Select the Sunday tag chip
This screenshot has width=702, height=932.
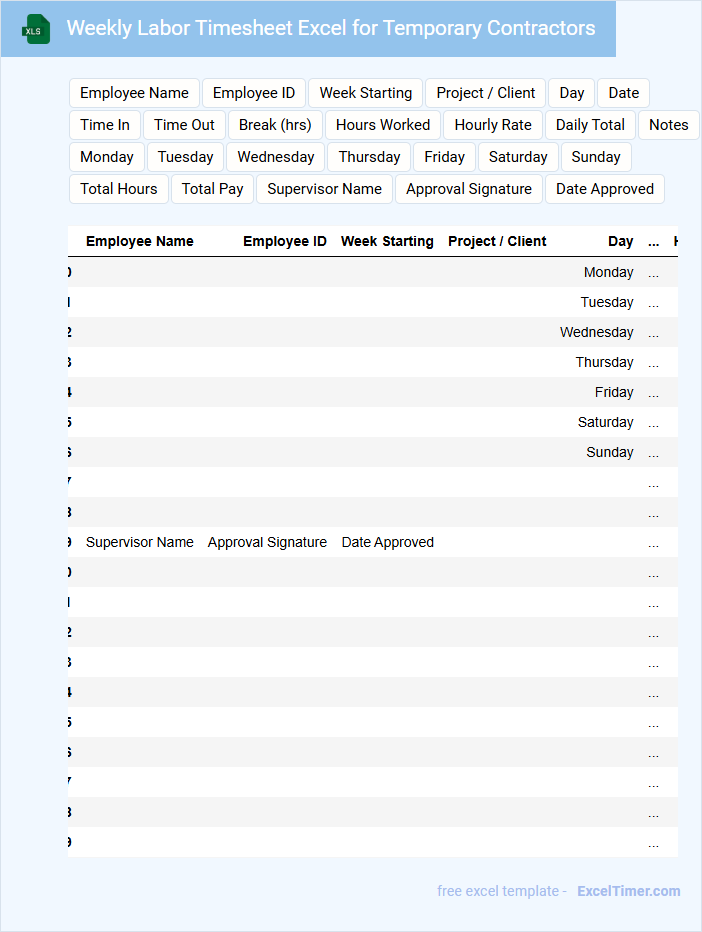[596, 157]
